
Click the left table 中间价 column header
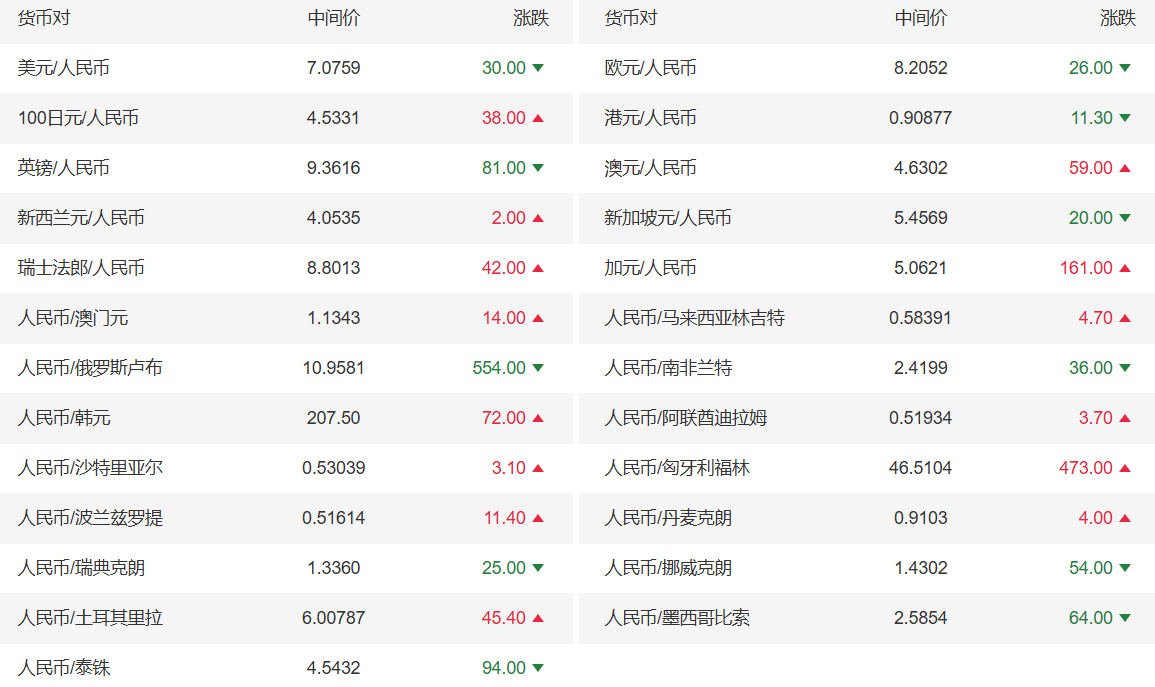[333, 18]
